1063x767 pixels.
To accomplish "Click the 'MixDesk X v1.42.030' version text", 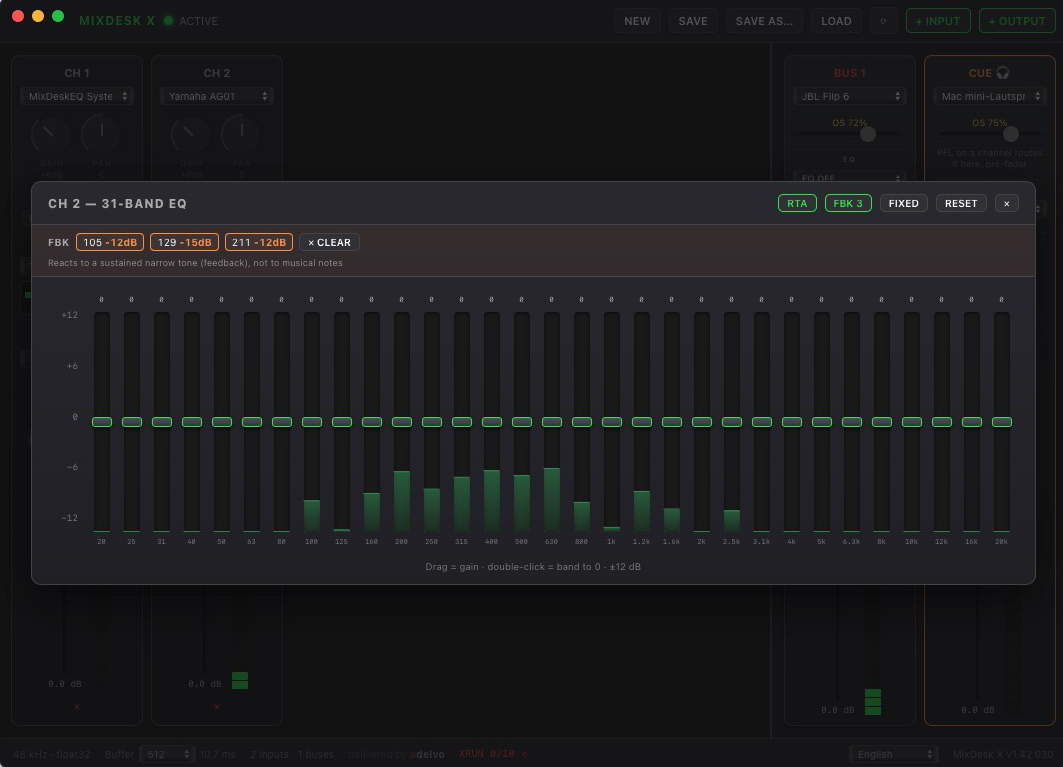I will [x=1003, y=754].
